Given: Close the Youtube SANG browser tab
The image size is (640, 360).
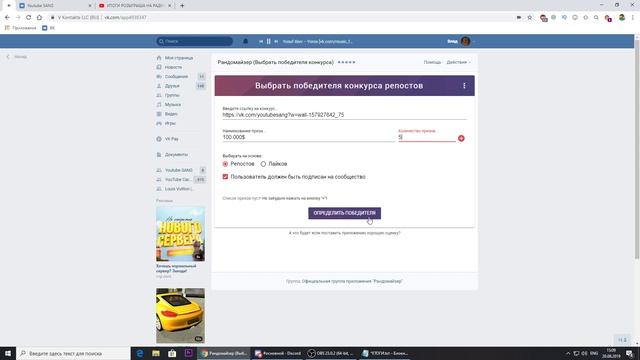Looking at the screenshot, I should coord(90,6).
